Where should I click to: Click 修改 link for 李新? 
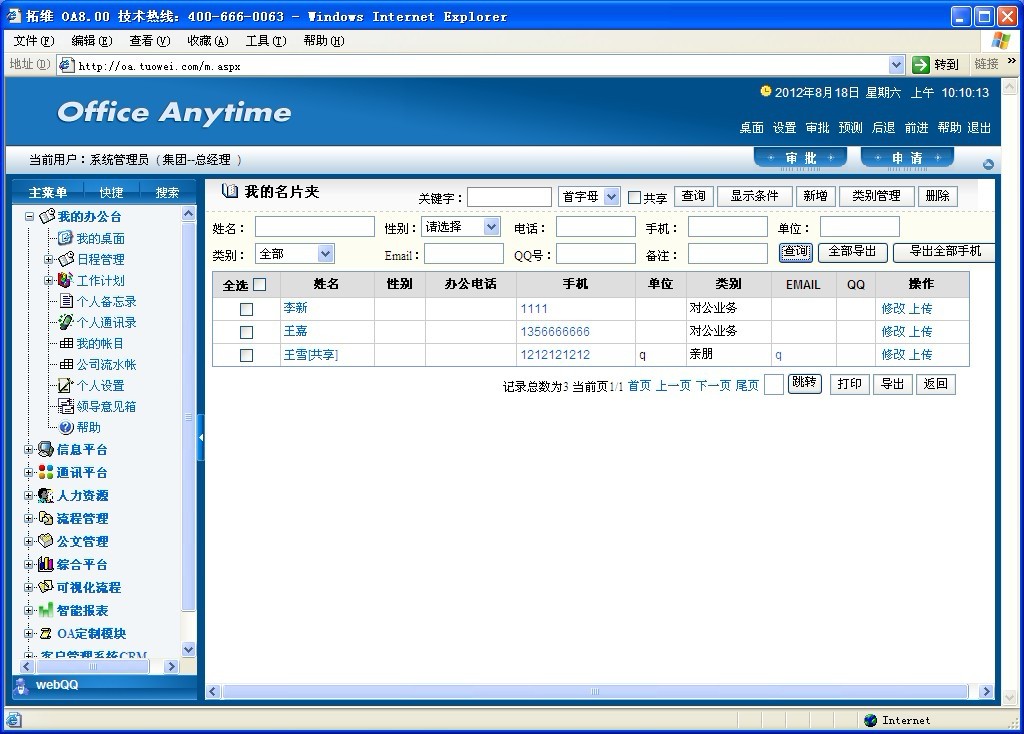[892, 309]
